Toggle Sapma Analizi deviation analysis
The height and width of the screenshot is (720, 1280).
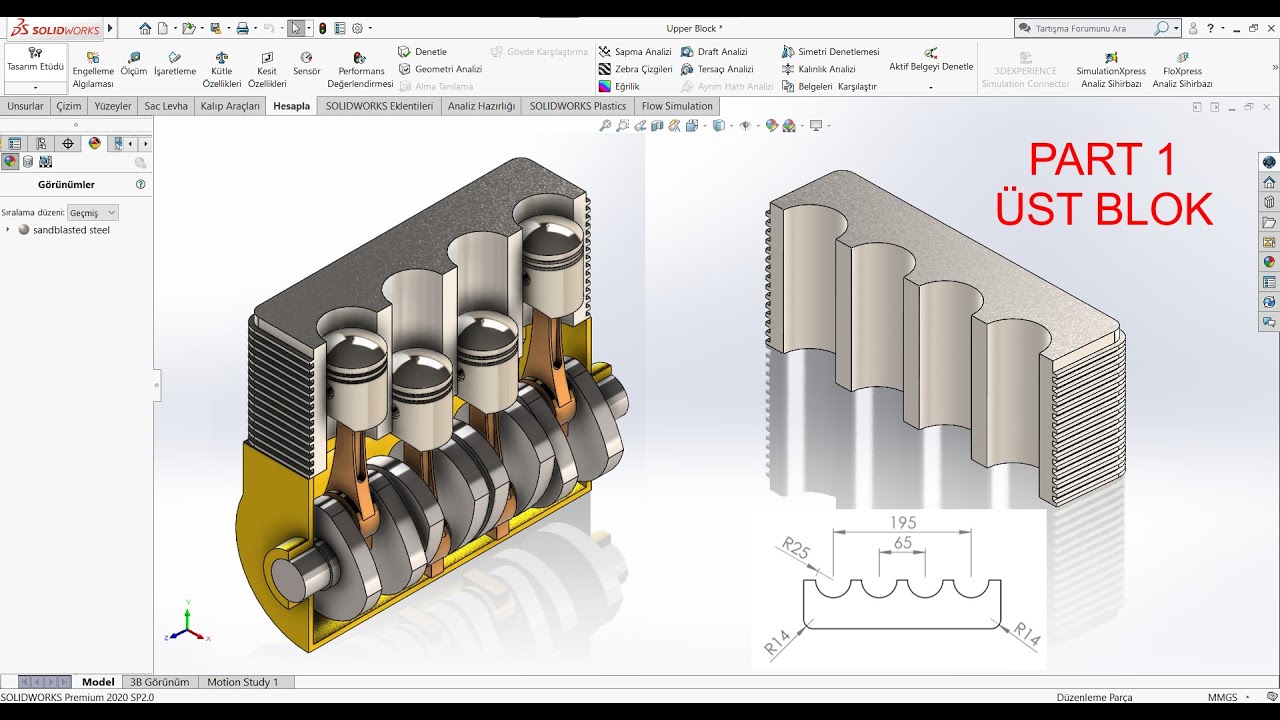click(x=635, y=51)
